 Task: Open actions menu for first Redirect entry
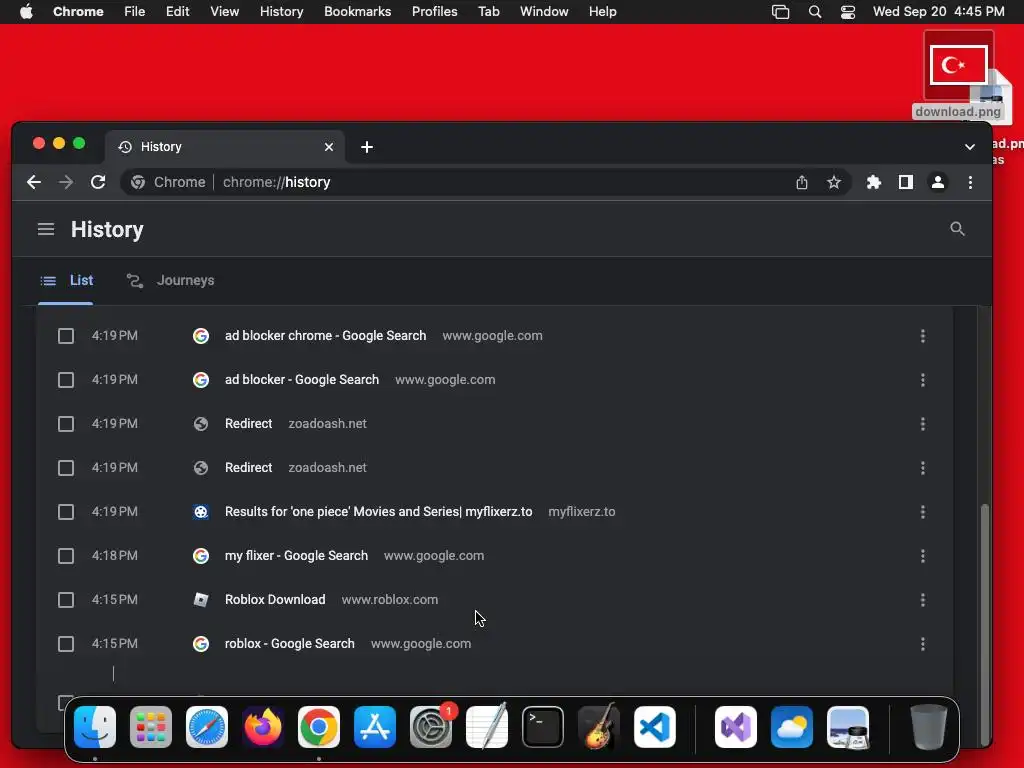(x=923, y=424)
